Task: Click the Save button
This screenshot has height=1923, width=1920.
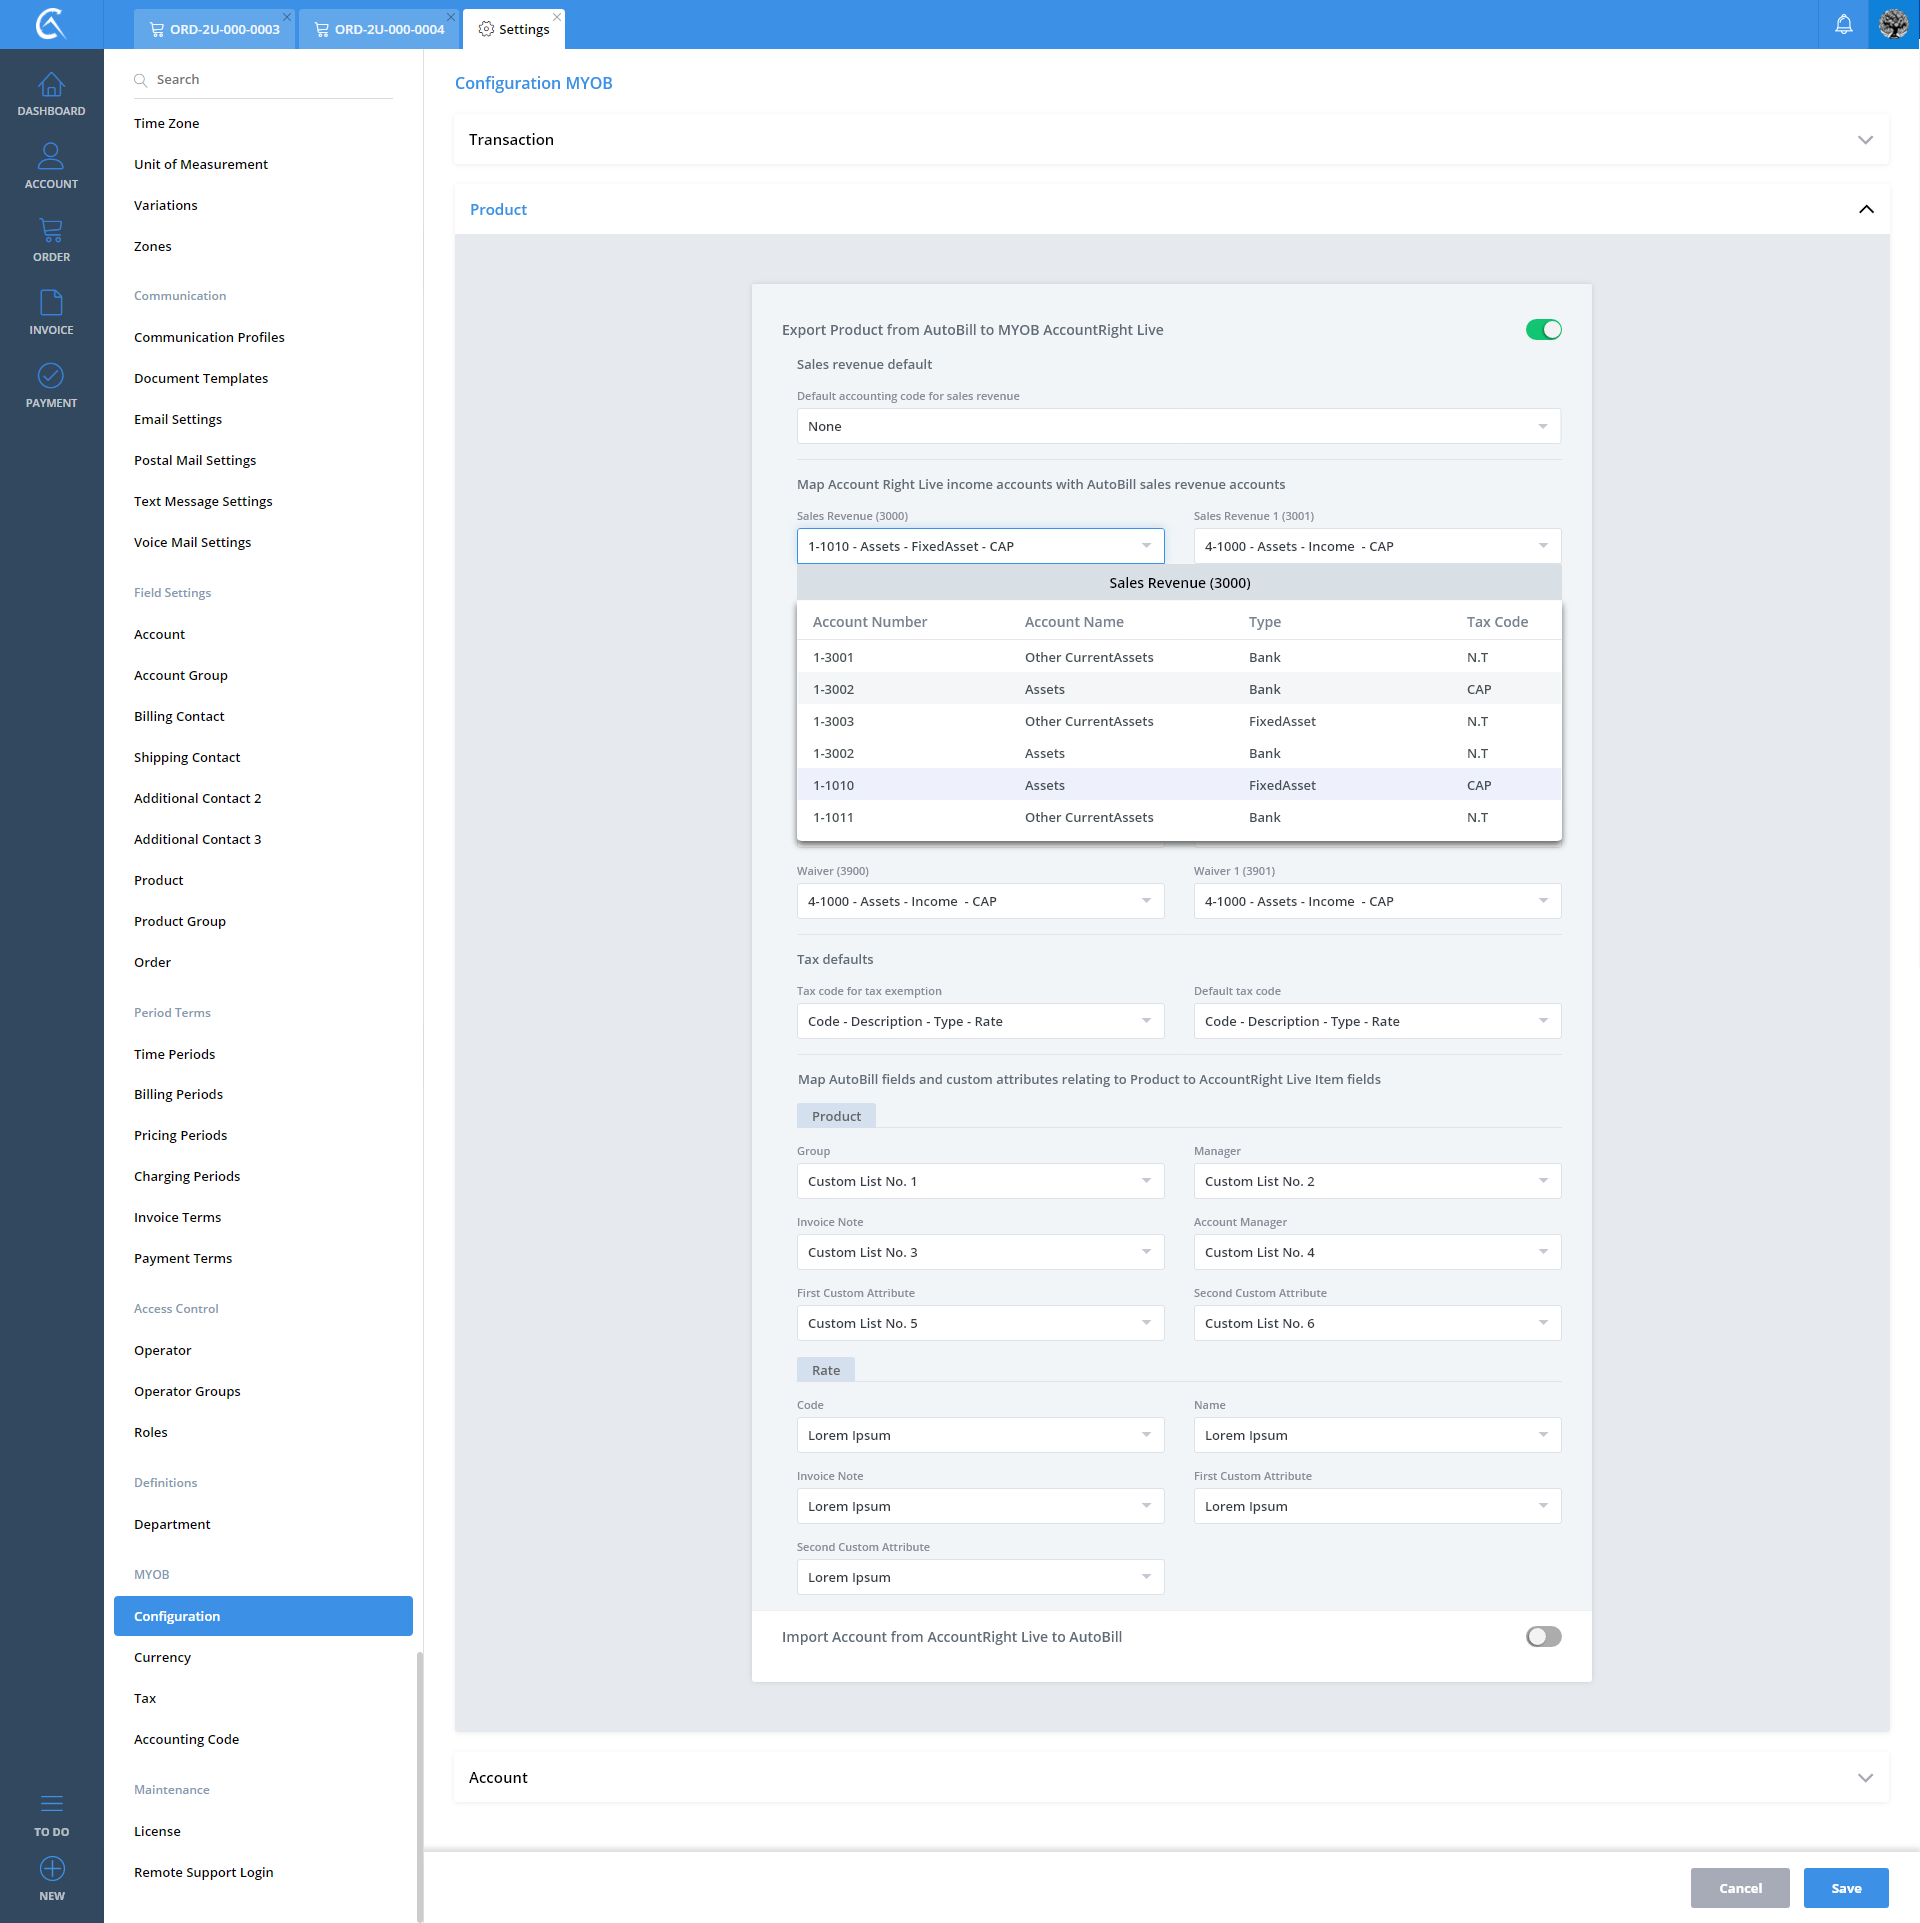Action: point(1845,1888)
